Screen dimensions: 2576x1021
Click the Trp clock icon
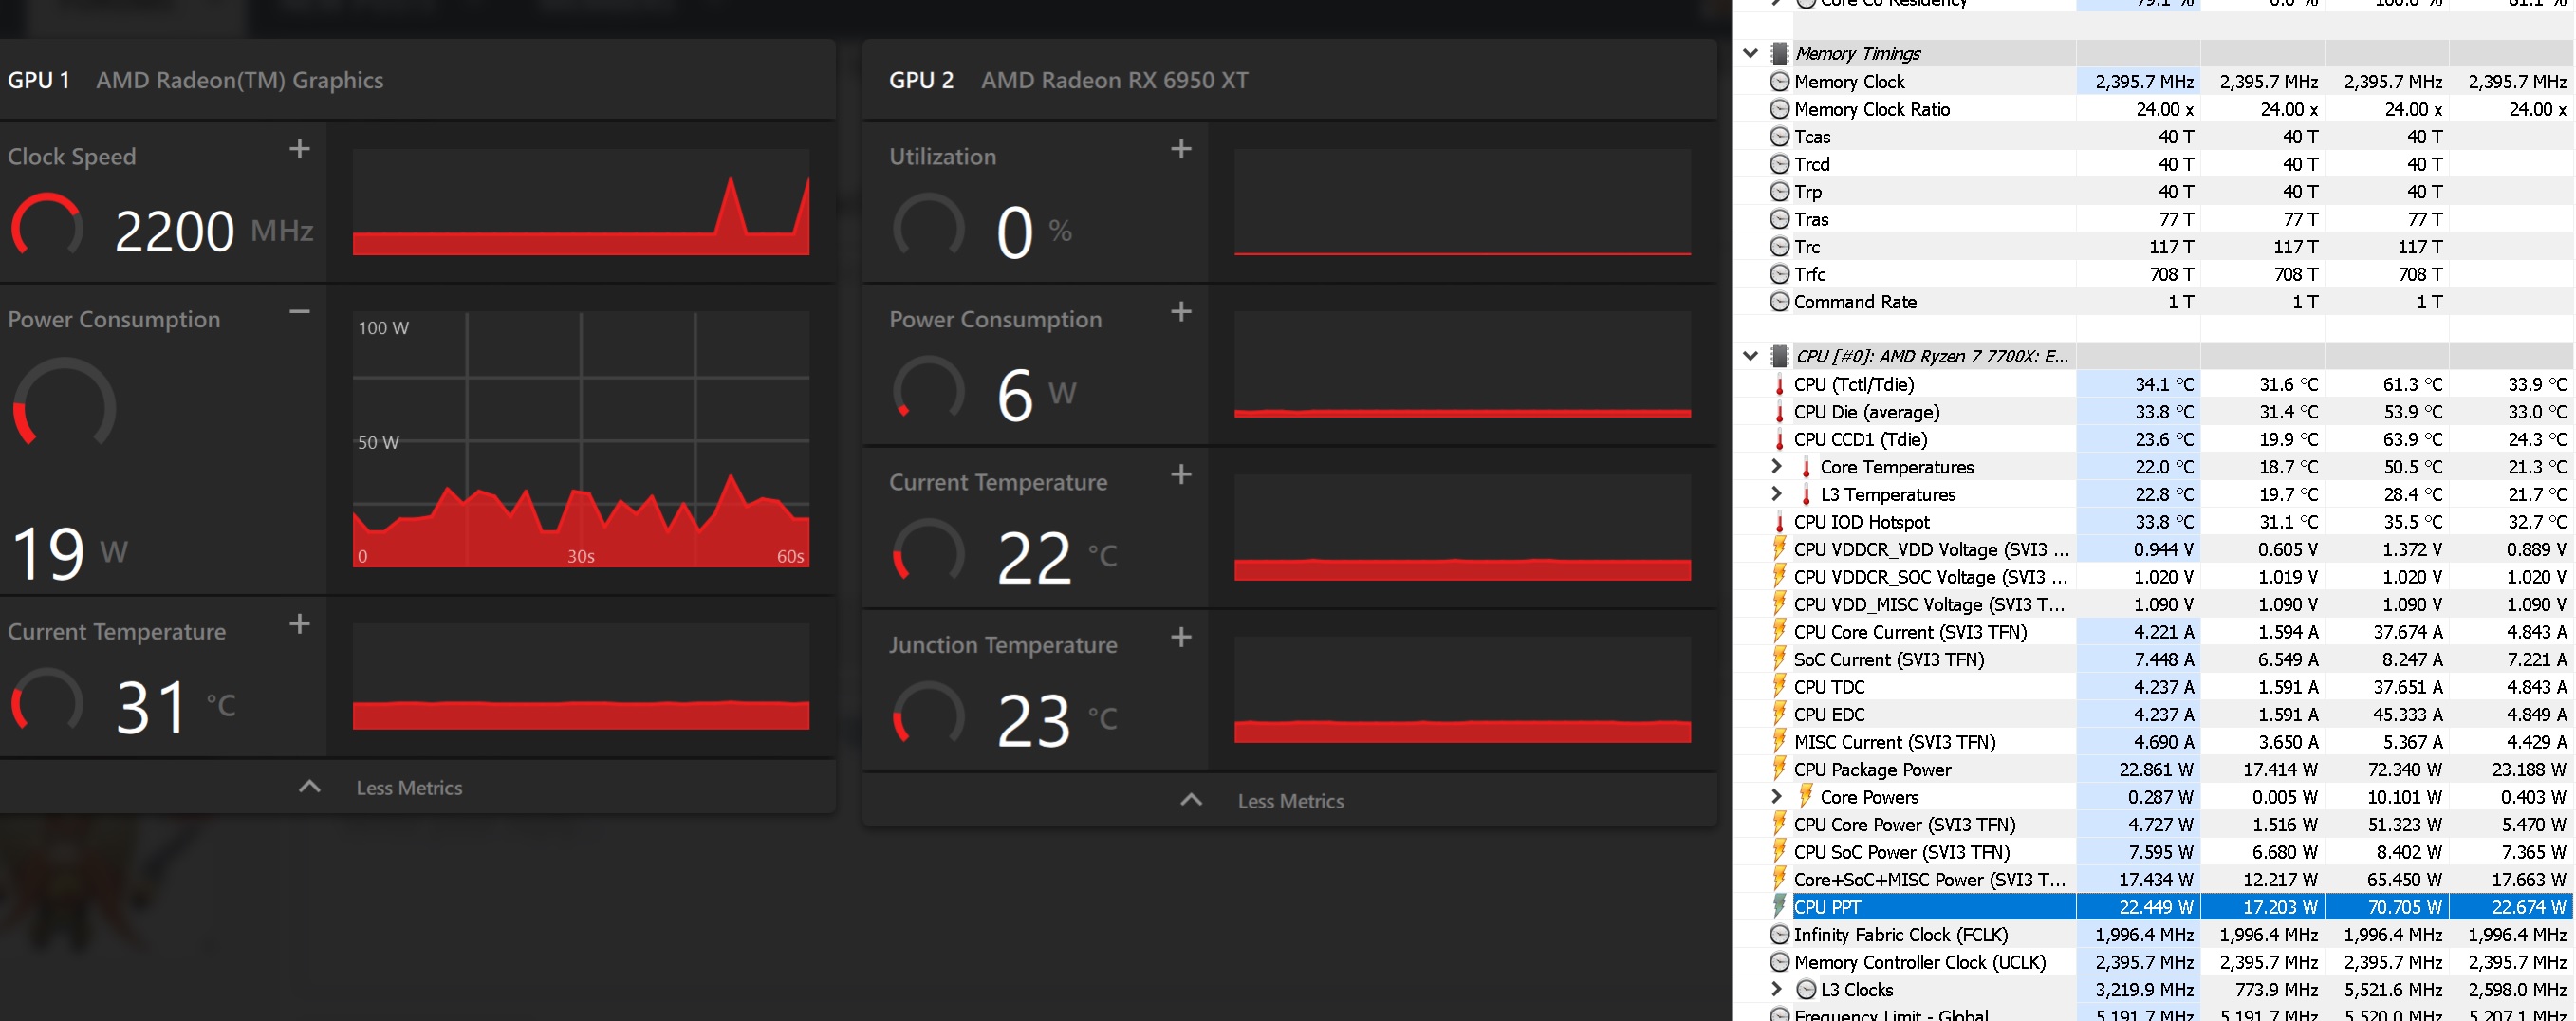coord(1779,191)
